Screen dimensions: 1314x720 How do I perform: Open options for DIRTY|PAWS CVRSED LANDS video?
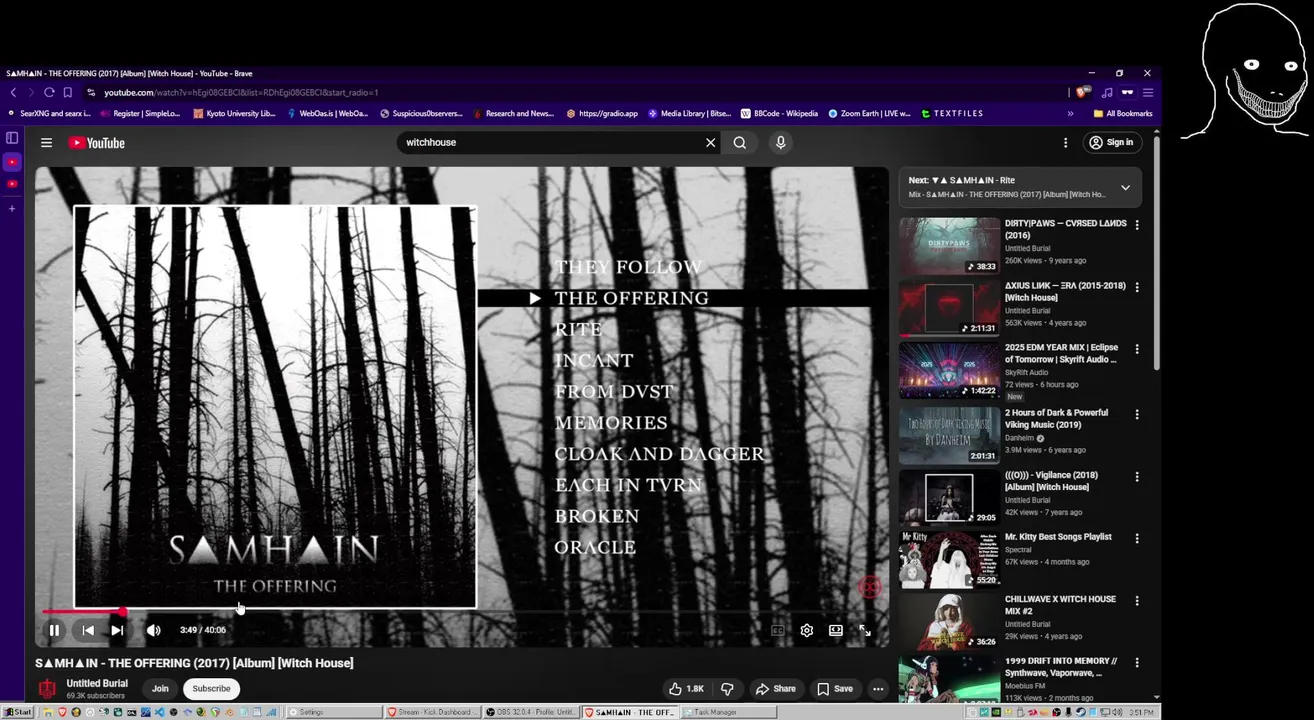coord(1137,225)
